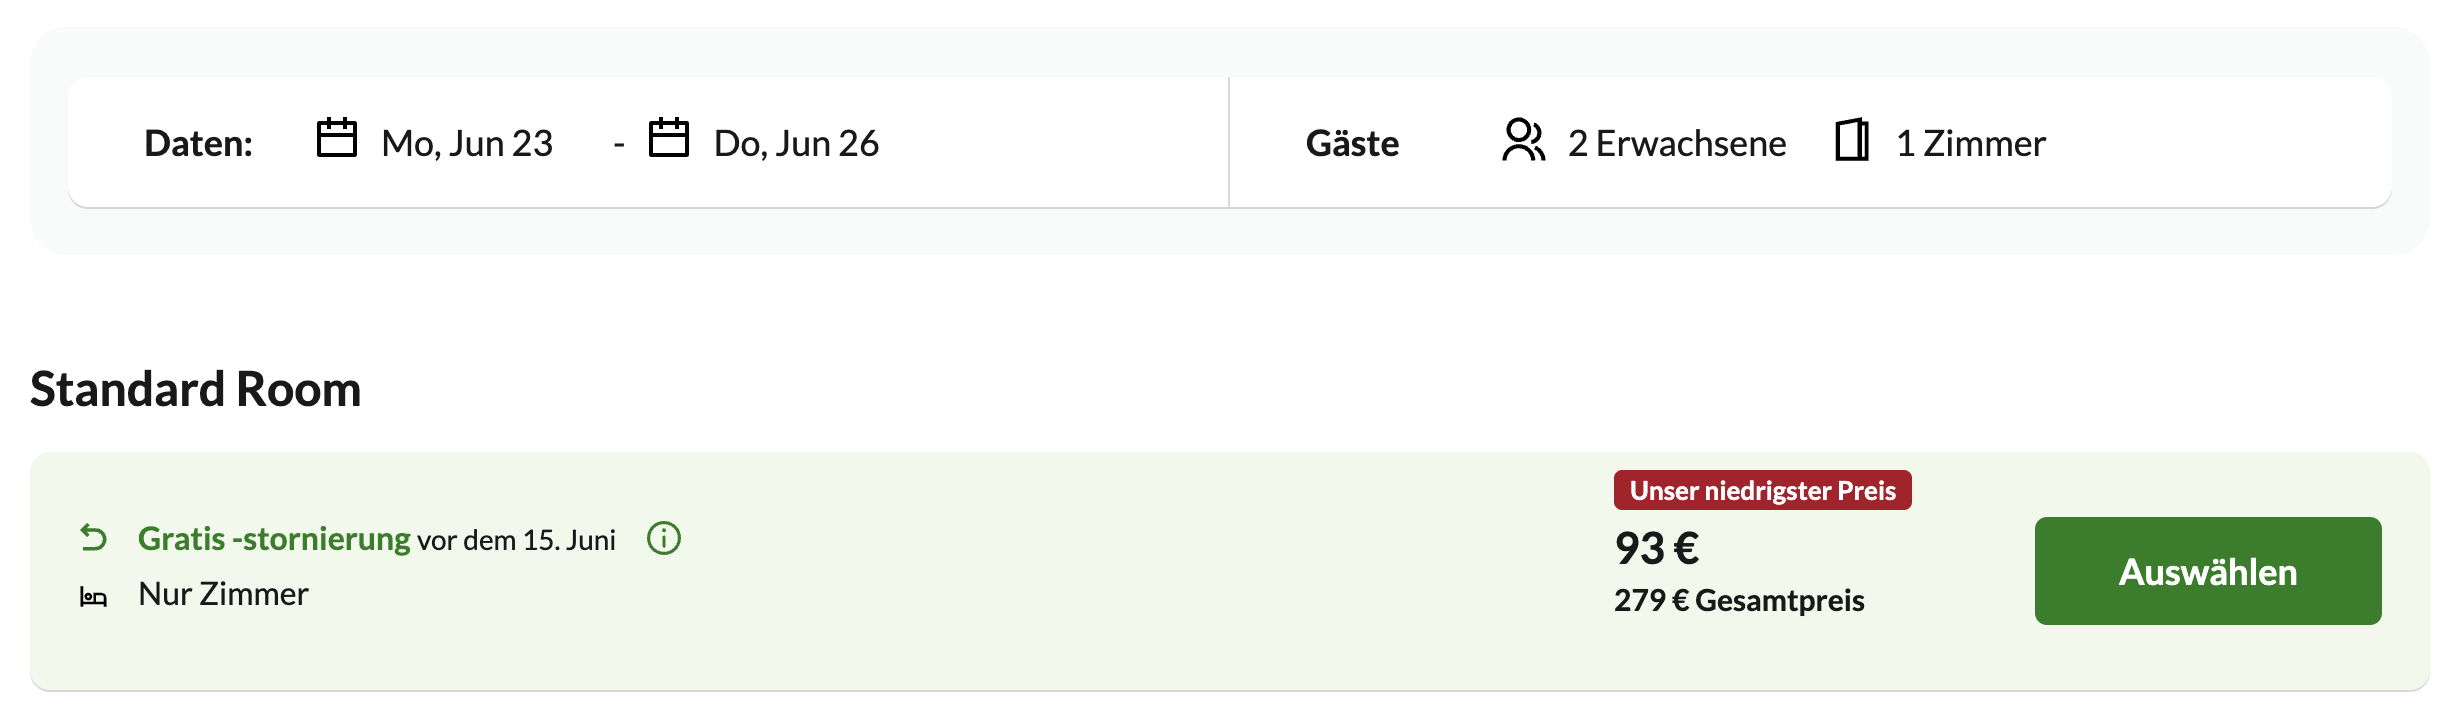2446x708 pixels.
Task: Select the Auswählen button
Action: point(2208,571)
